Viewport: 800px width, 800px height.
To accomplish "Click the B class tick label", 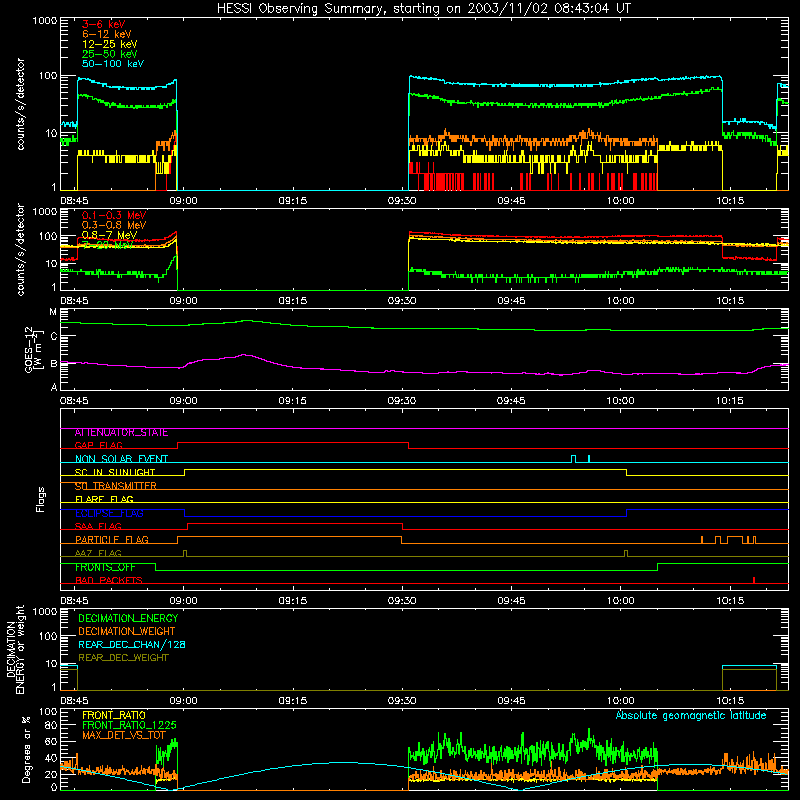I will coord(54,364).
